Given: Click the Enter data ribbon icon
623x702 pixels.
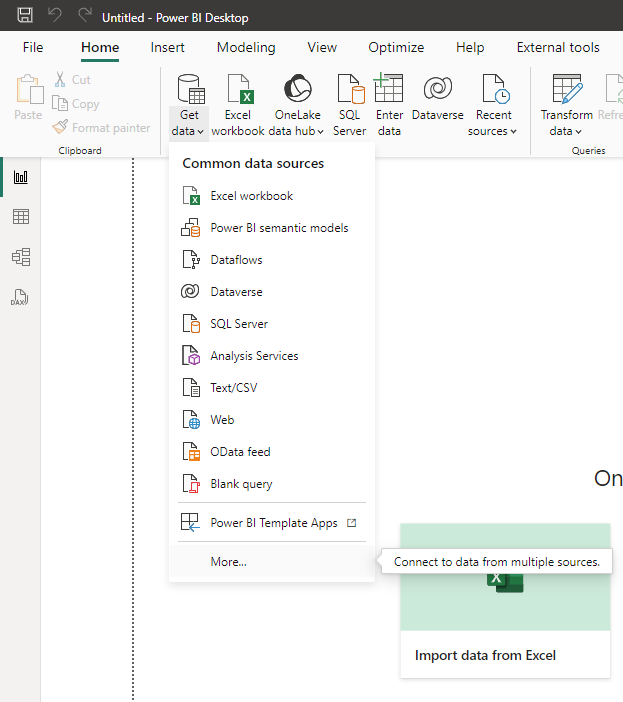Looking at the screenshot, I should point(389,105).
